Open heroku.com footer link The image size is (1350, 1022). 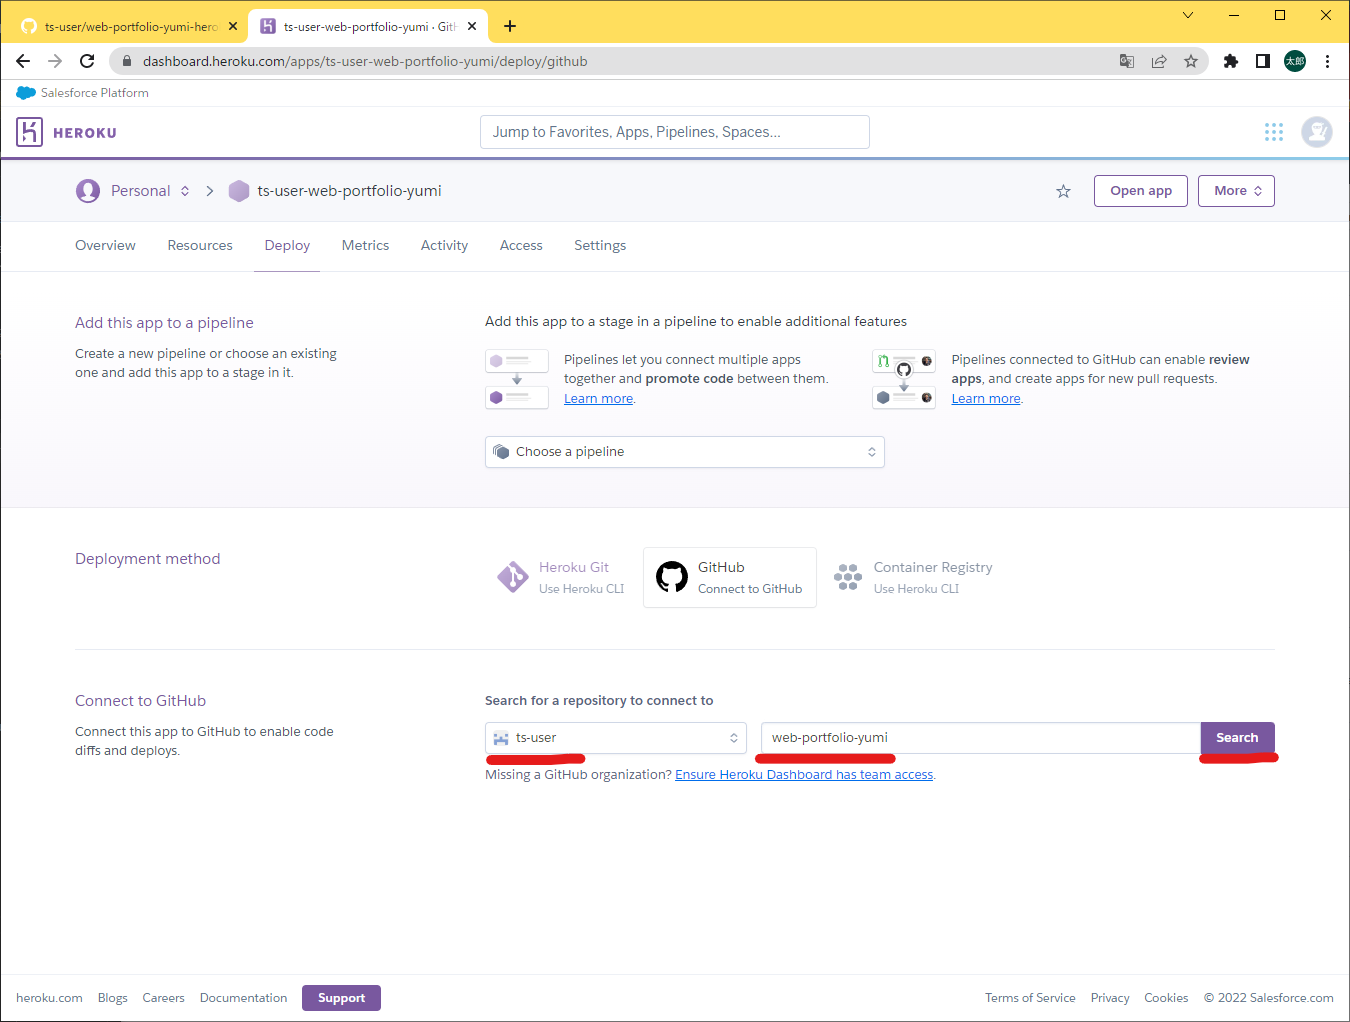49,998
